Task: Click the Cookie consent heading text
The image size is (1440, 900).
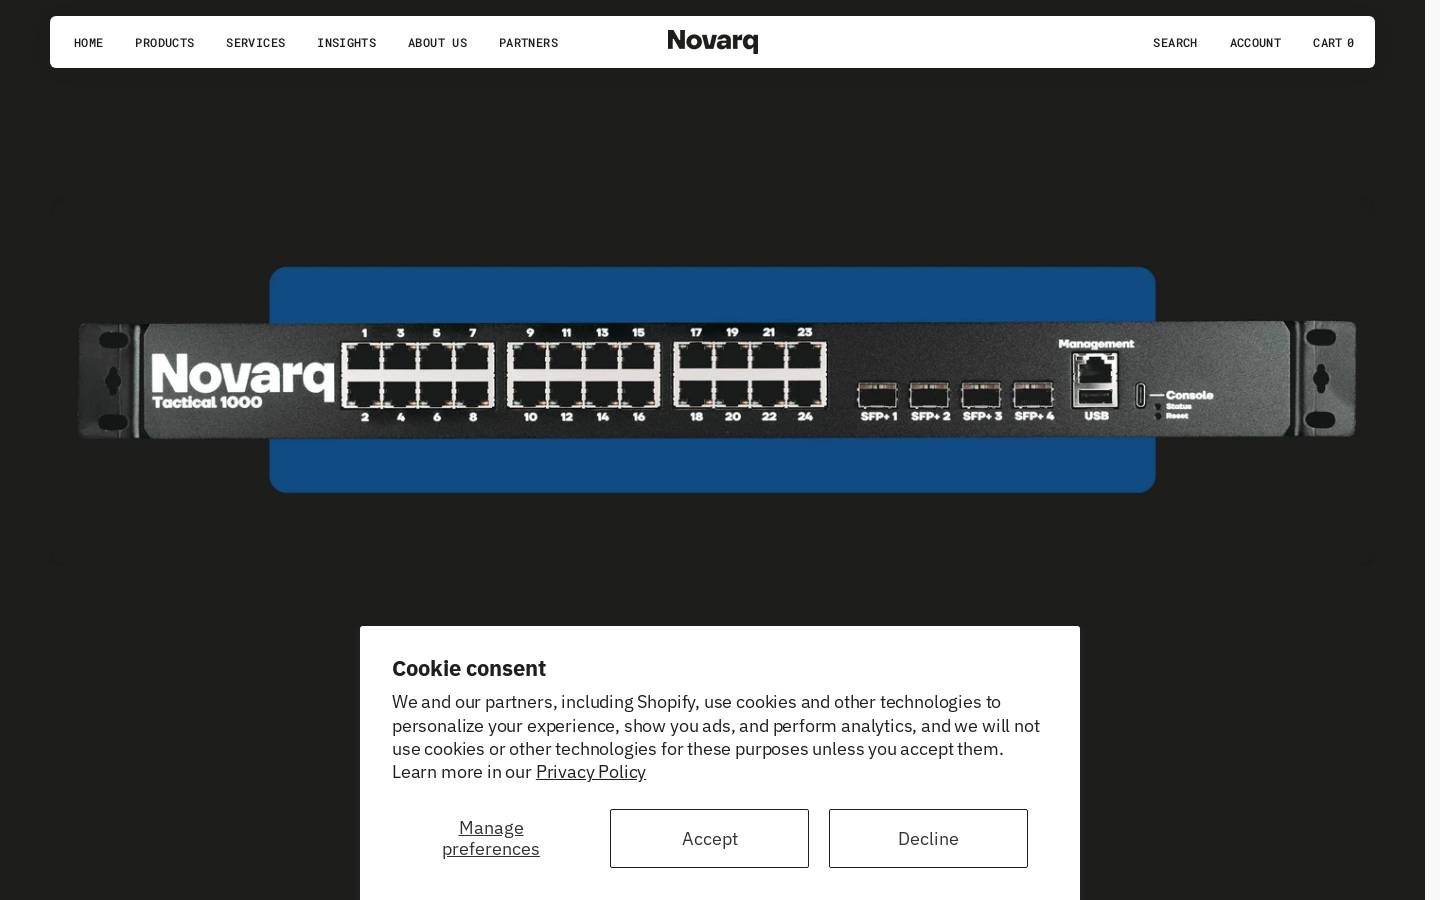Action: tap(469, 668)
